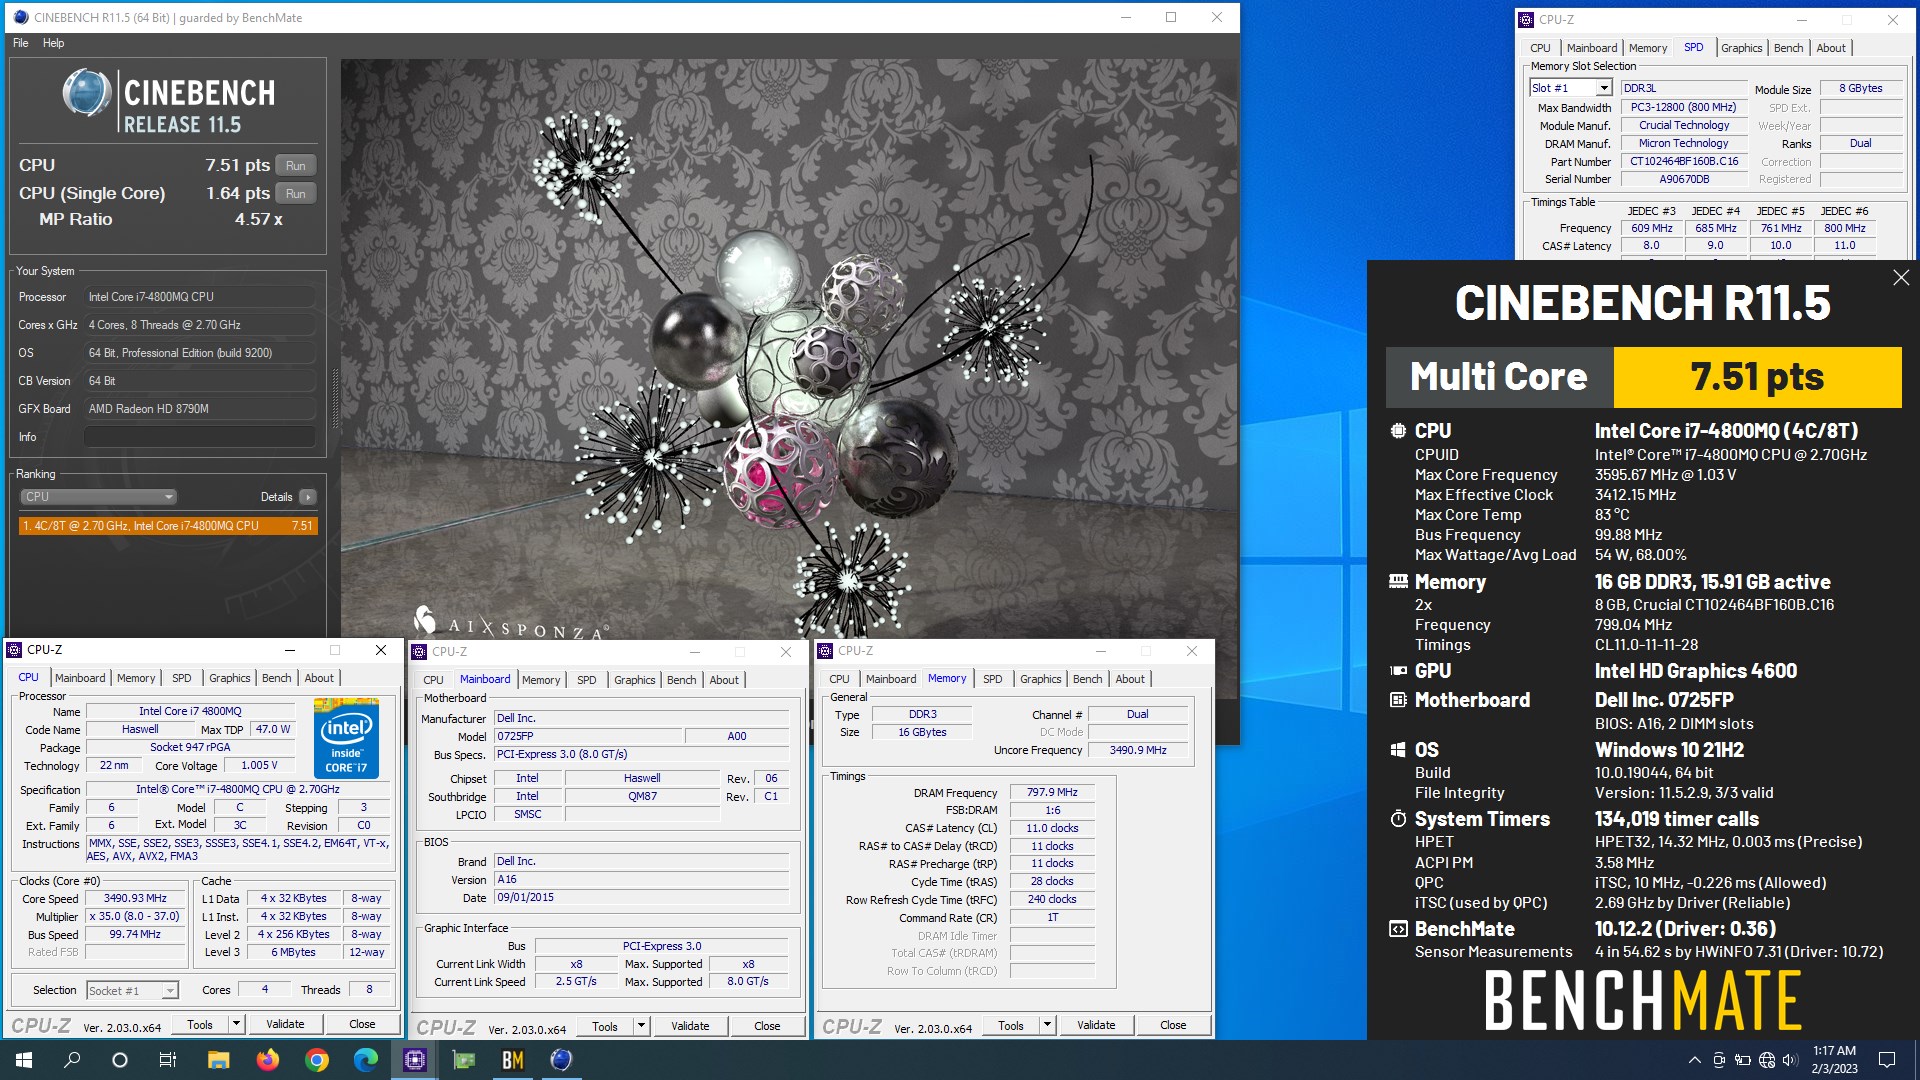Open taskbar Search
1920x1080 pixels.
tap(72, 1060)
